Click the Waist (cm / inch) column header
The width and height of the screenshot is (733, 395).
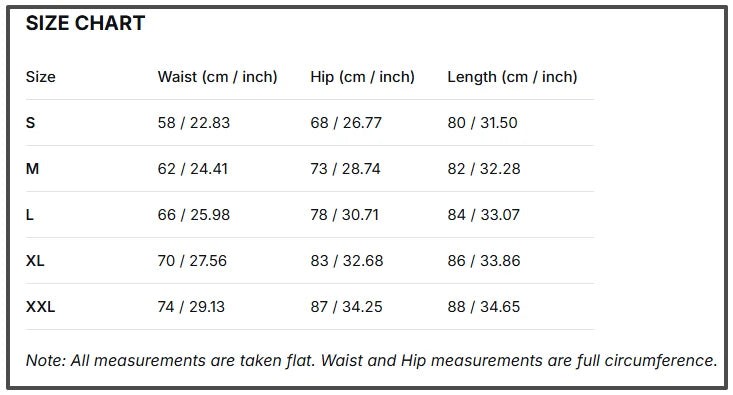[x=217, y=77]
